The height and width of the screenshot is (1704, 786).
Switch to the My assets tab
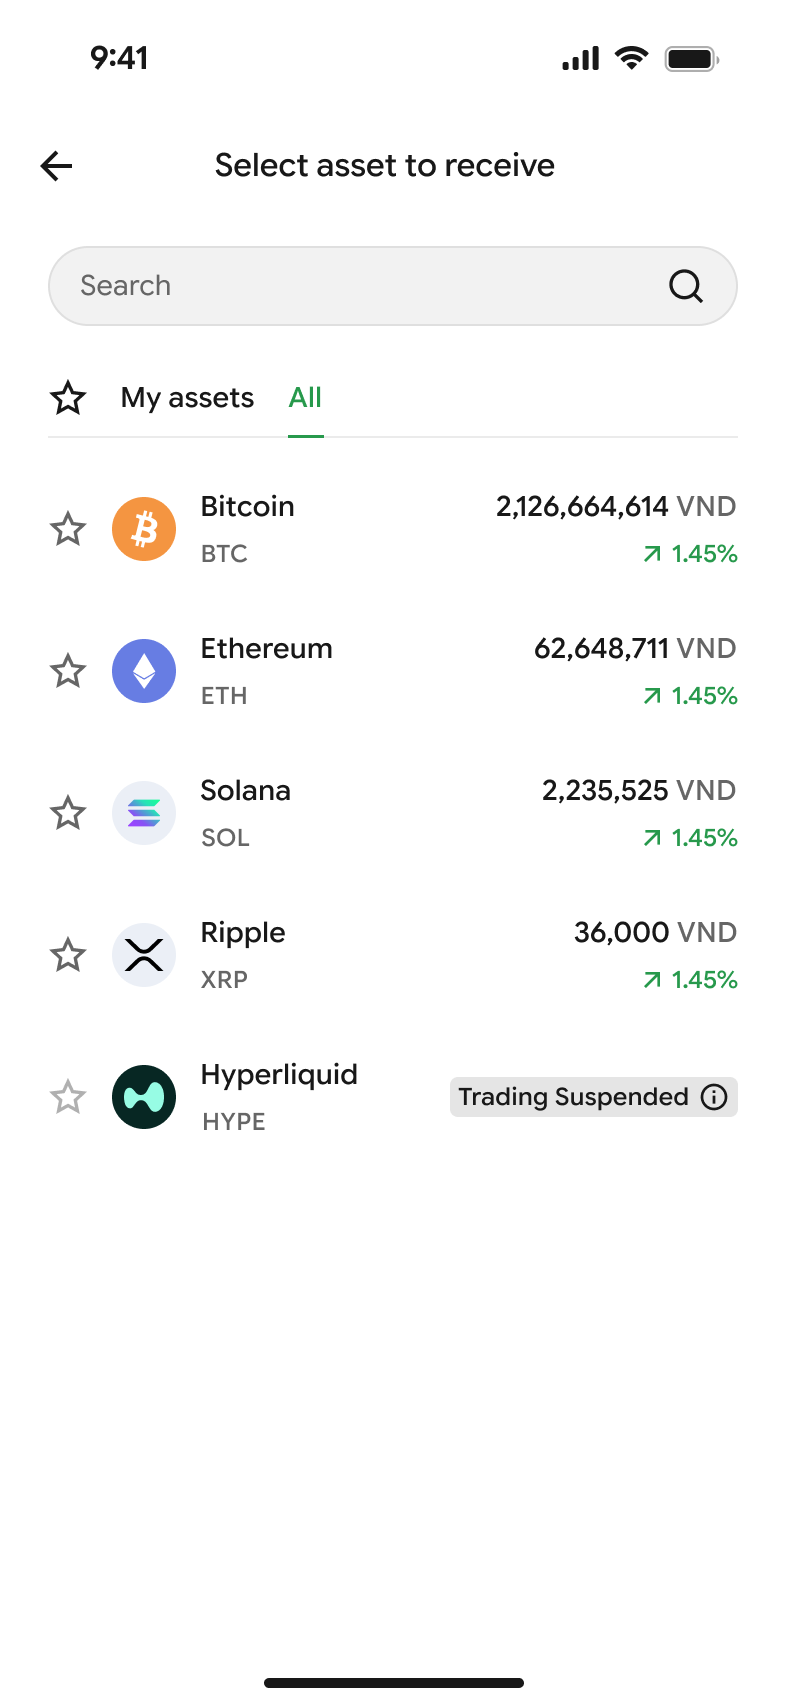(187, 398)
